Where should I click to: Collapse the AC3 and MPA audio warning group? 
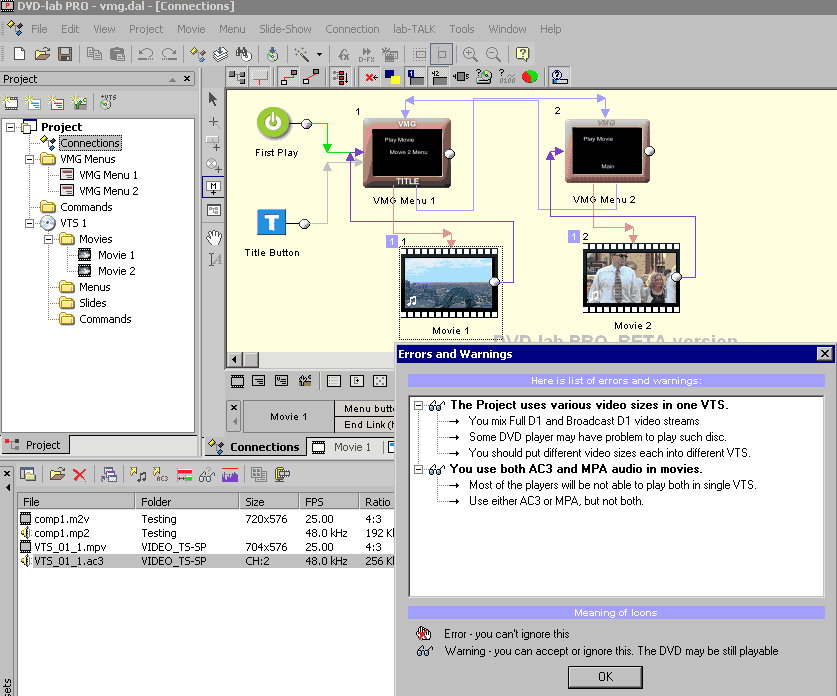tap(419, 469)
